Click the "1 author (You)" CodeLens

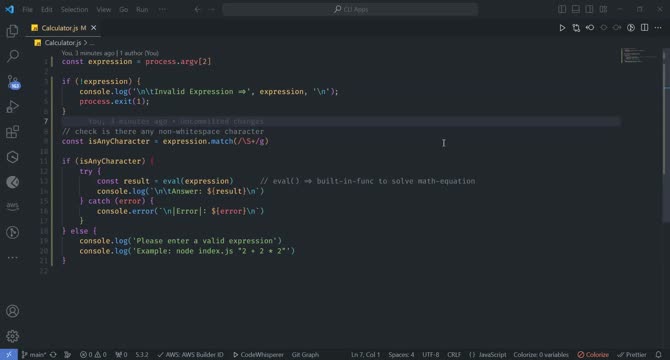(x=139, y=53)
